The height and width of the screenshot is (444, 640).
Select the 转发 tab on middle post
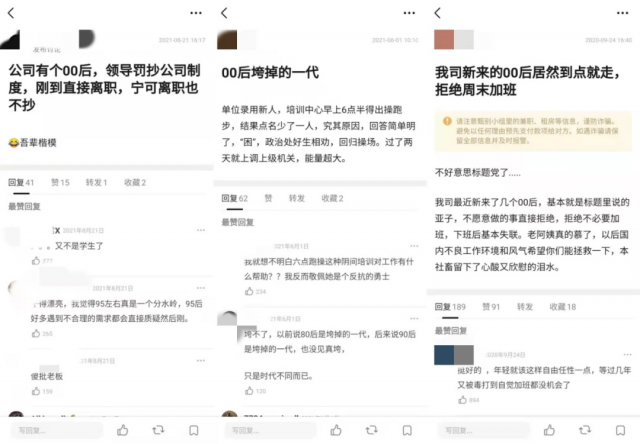point(297,198)
